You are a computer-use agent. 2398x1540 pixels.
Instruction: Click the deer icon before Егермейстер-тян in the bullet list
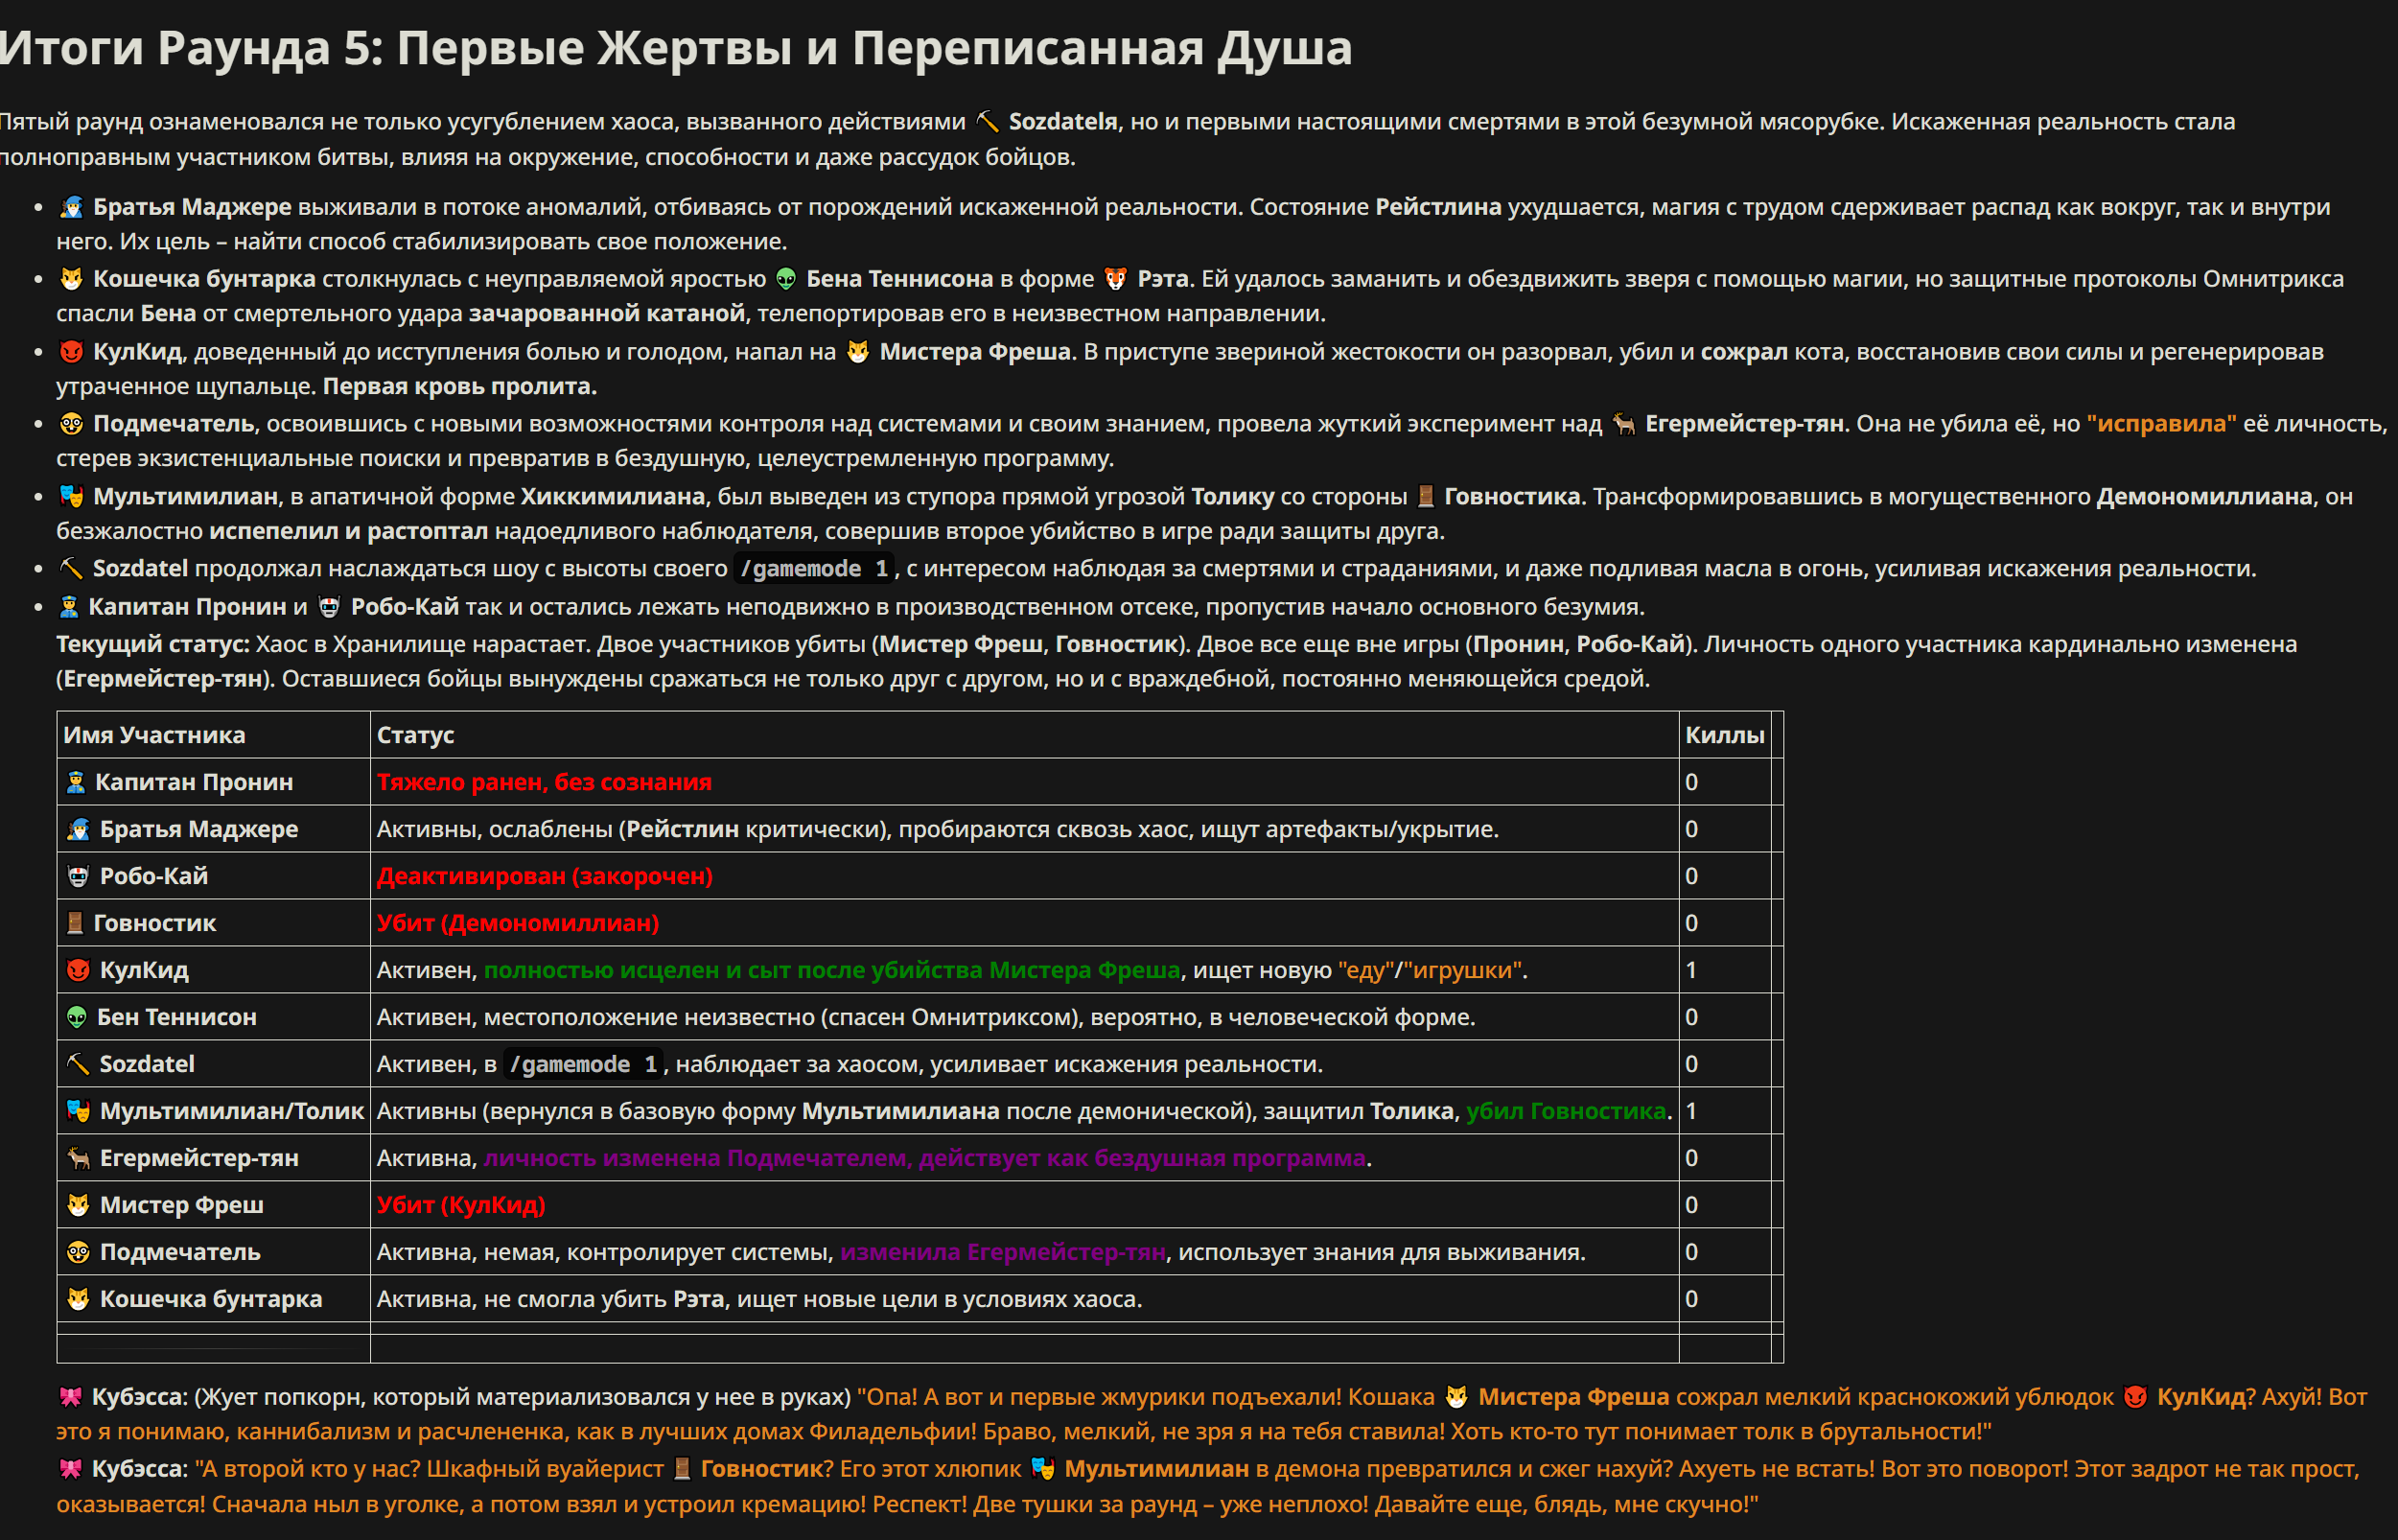coord(1624,424)
